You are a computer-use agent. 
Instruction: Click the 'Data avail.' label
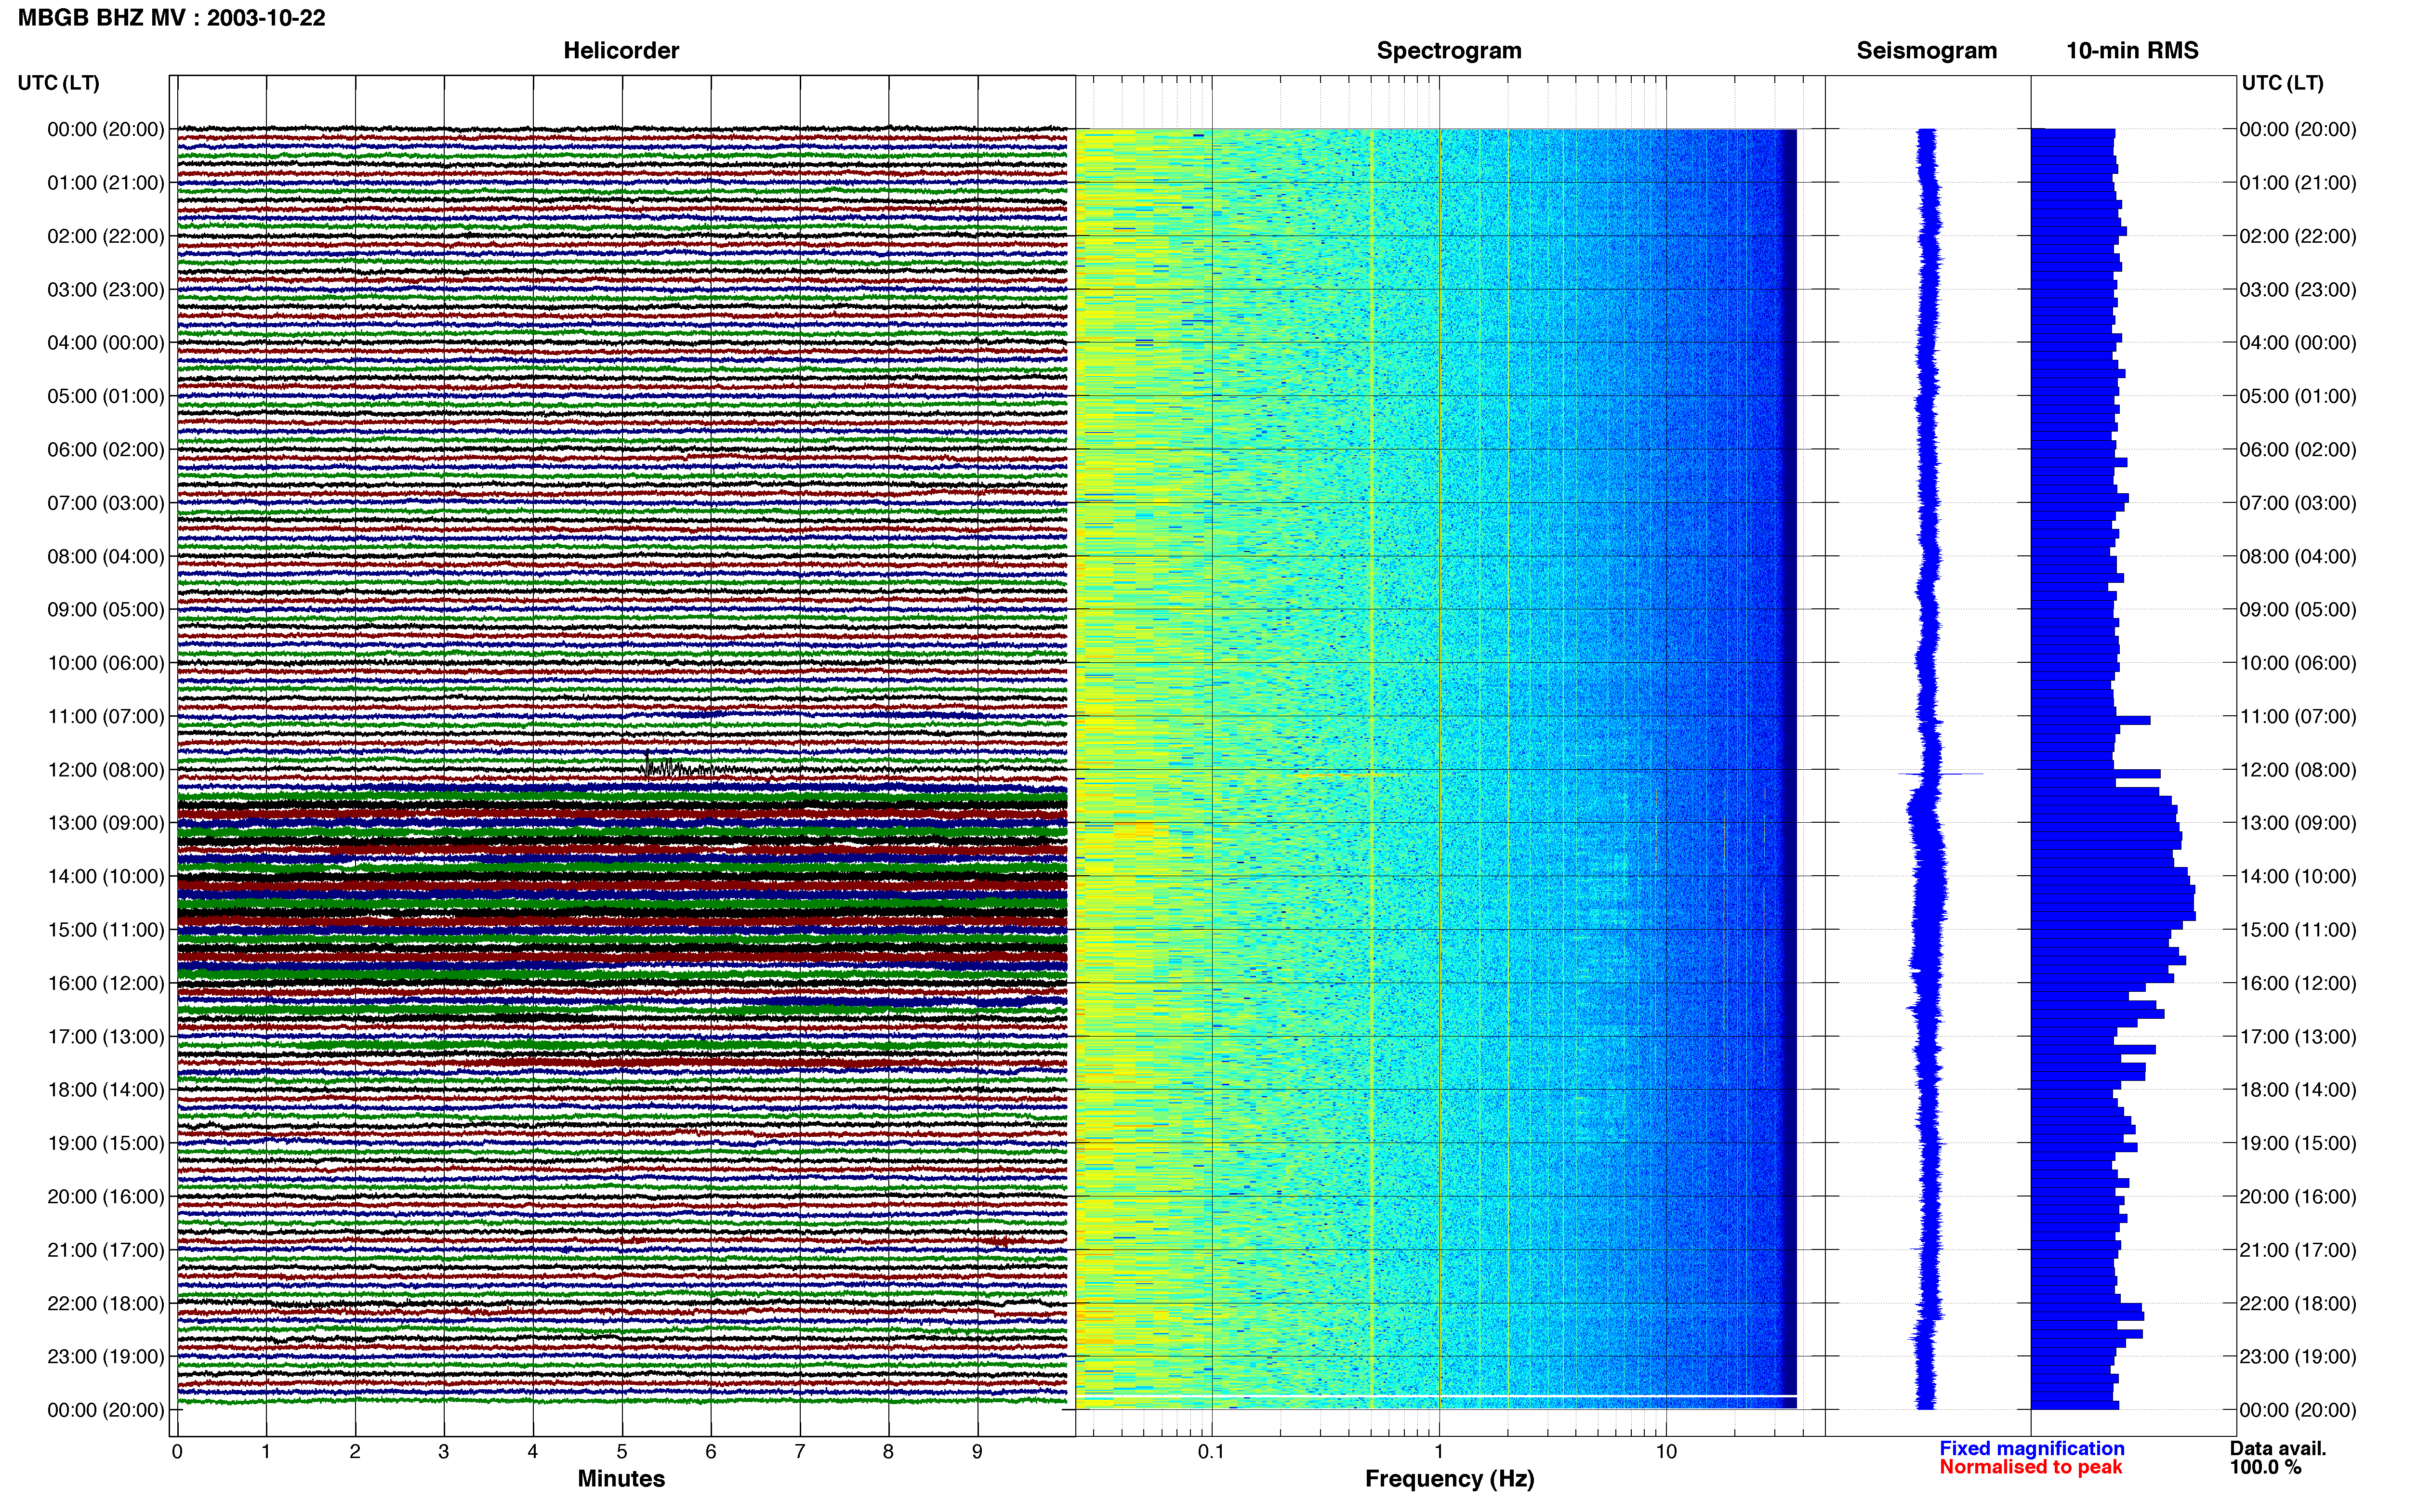click(x=2278, y=1448)
